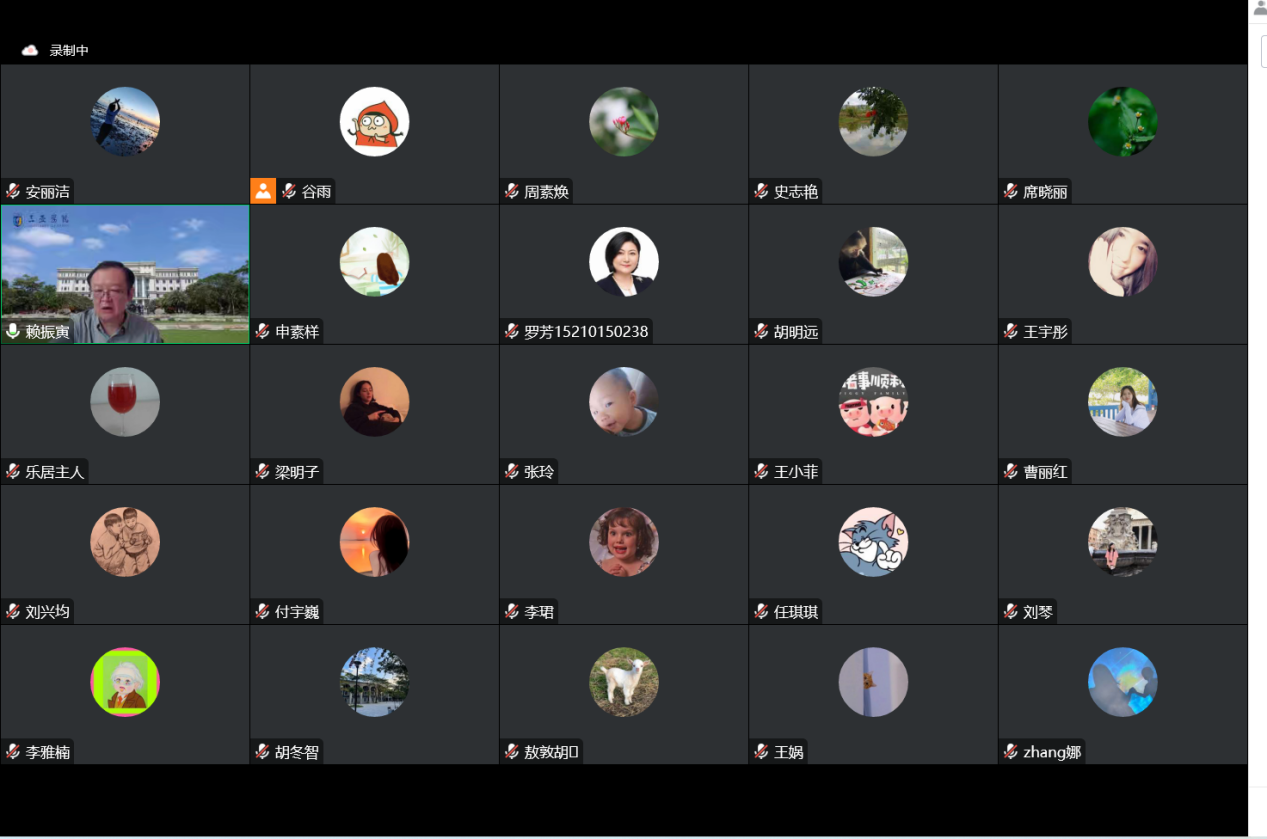Click the muted microphone icon beside 席晓丽
The width and height of the screenshot is (1267, 839).
pos(1011,191)
